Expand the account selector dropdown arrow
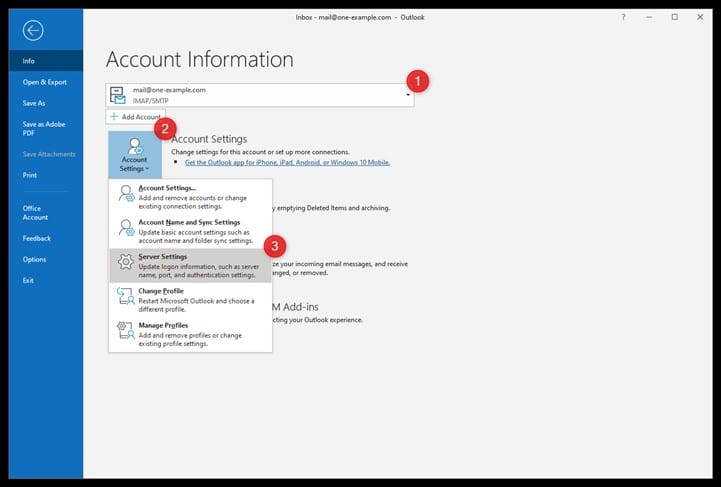The width and height of the screenshot is (721, 487). 408,95
